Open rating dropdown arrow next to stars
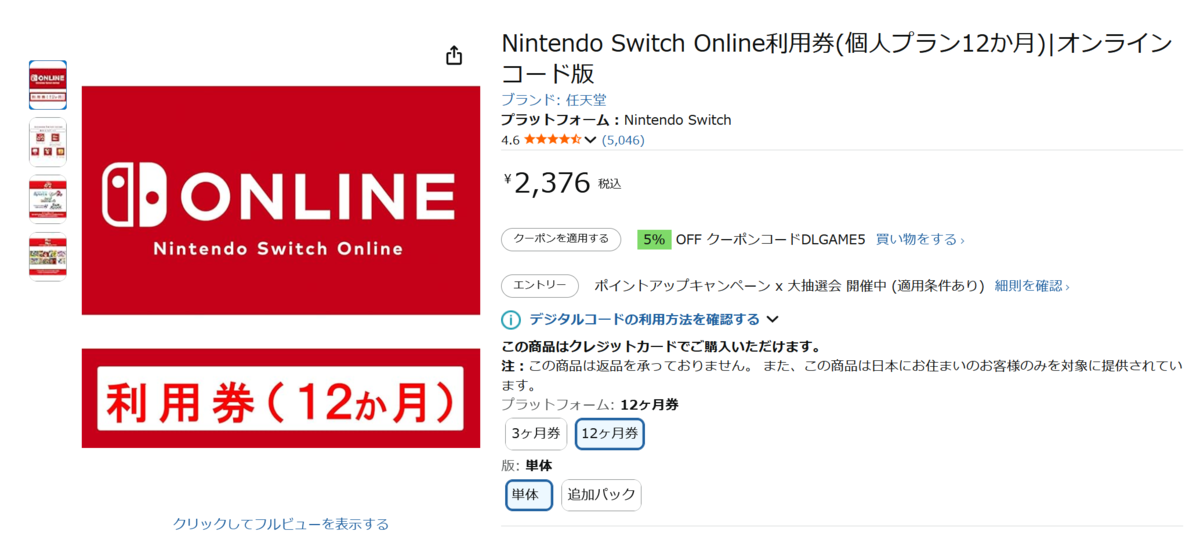This screenshot has width=1200, height=535. (590, 140)
